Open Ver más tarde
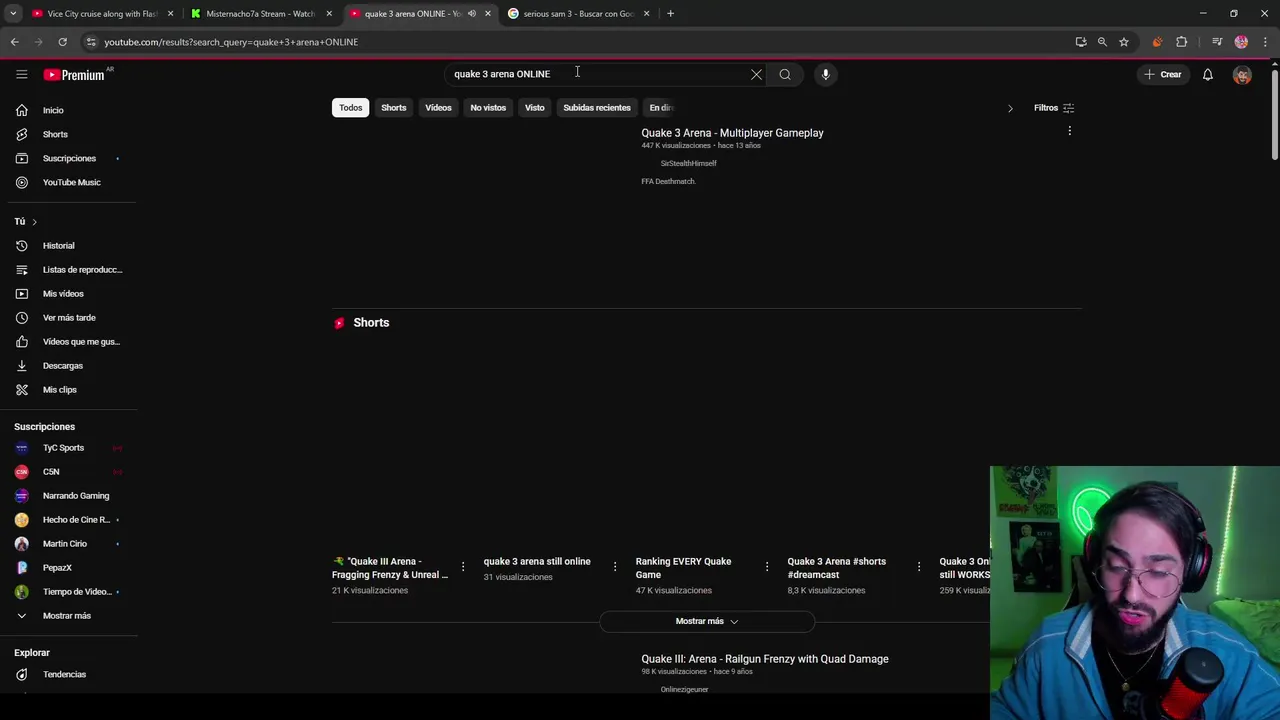Image resolution: width=1280 pixels, height=720 pixels. tap(68, 317)
